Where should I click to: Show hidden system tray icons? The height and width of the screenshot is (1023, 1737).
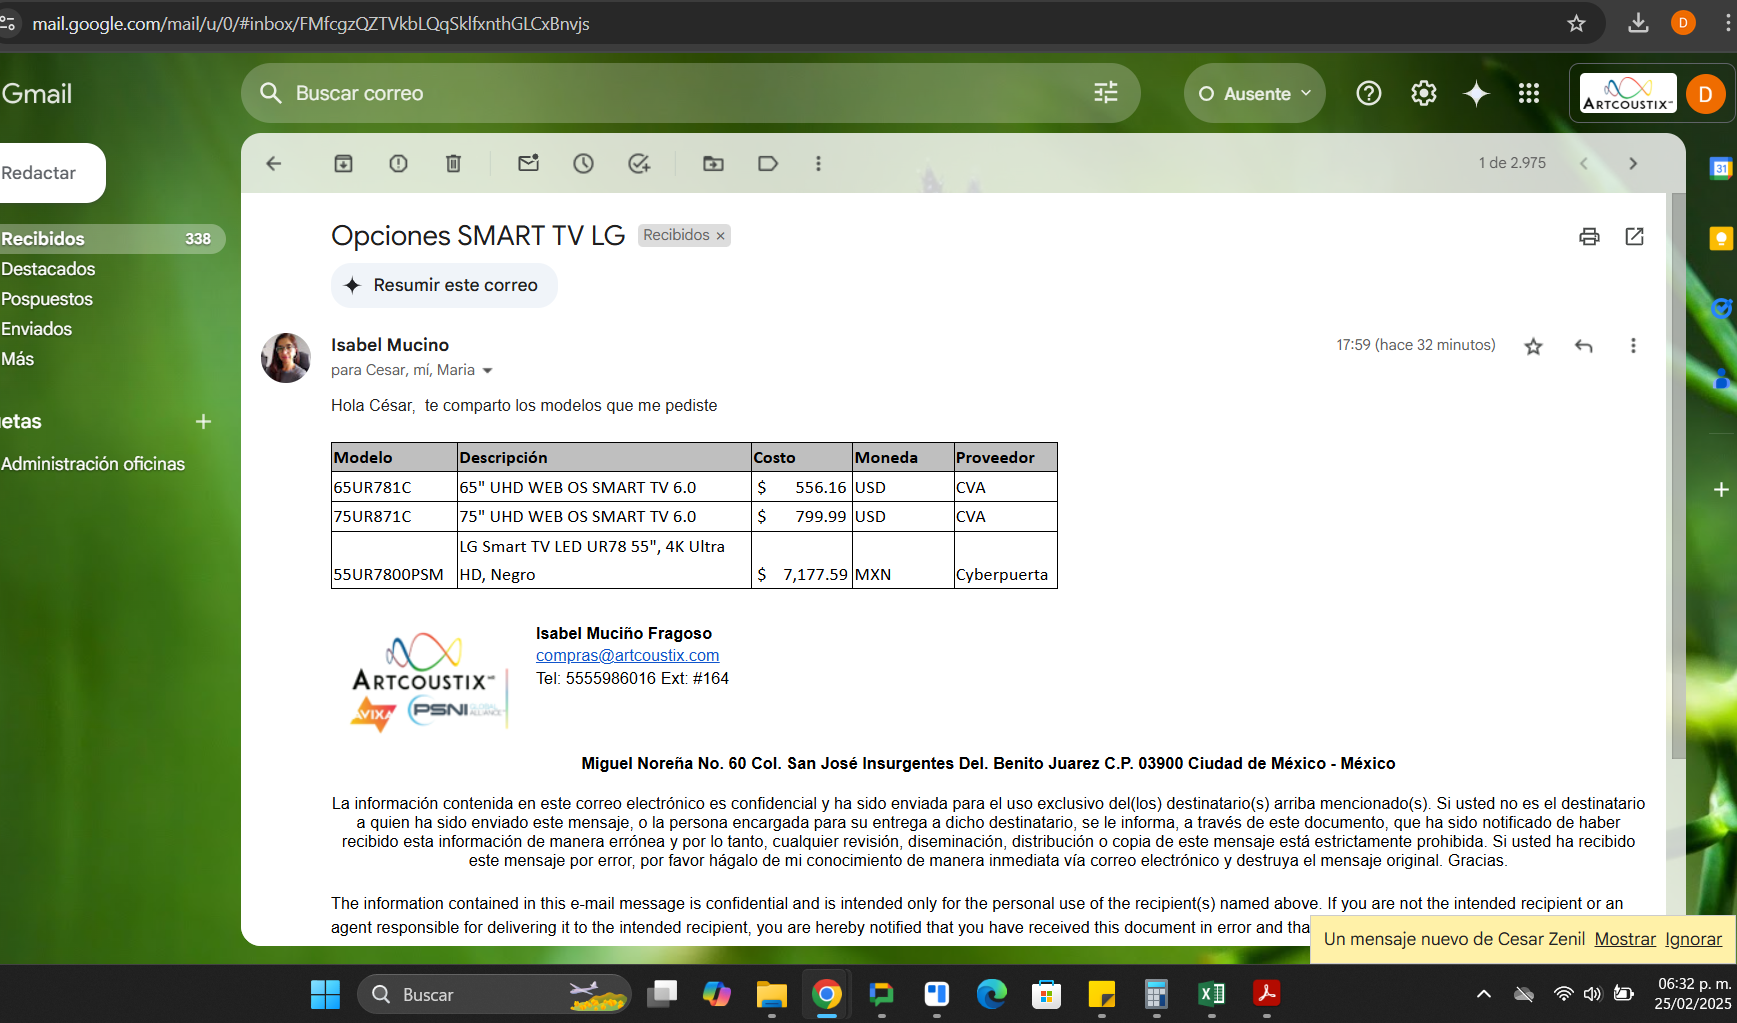pyautogui.click(x=1484, y=994)
